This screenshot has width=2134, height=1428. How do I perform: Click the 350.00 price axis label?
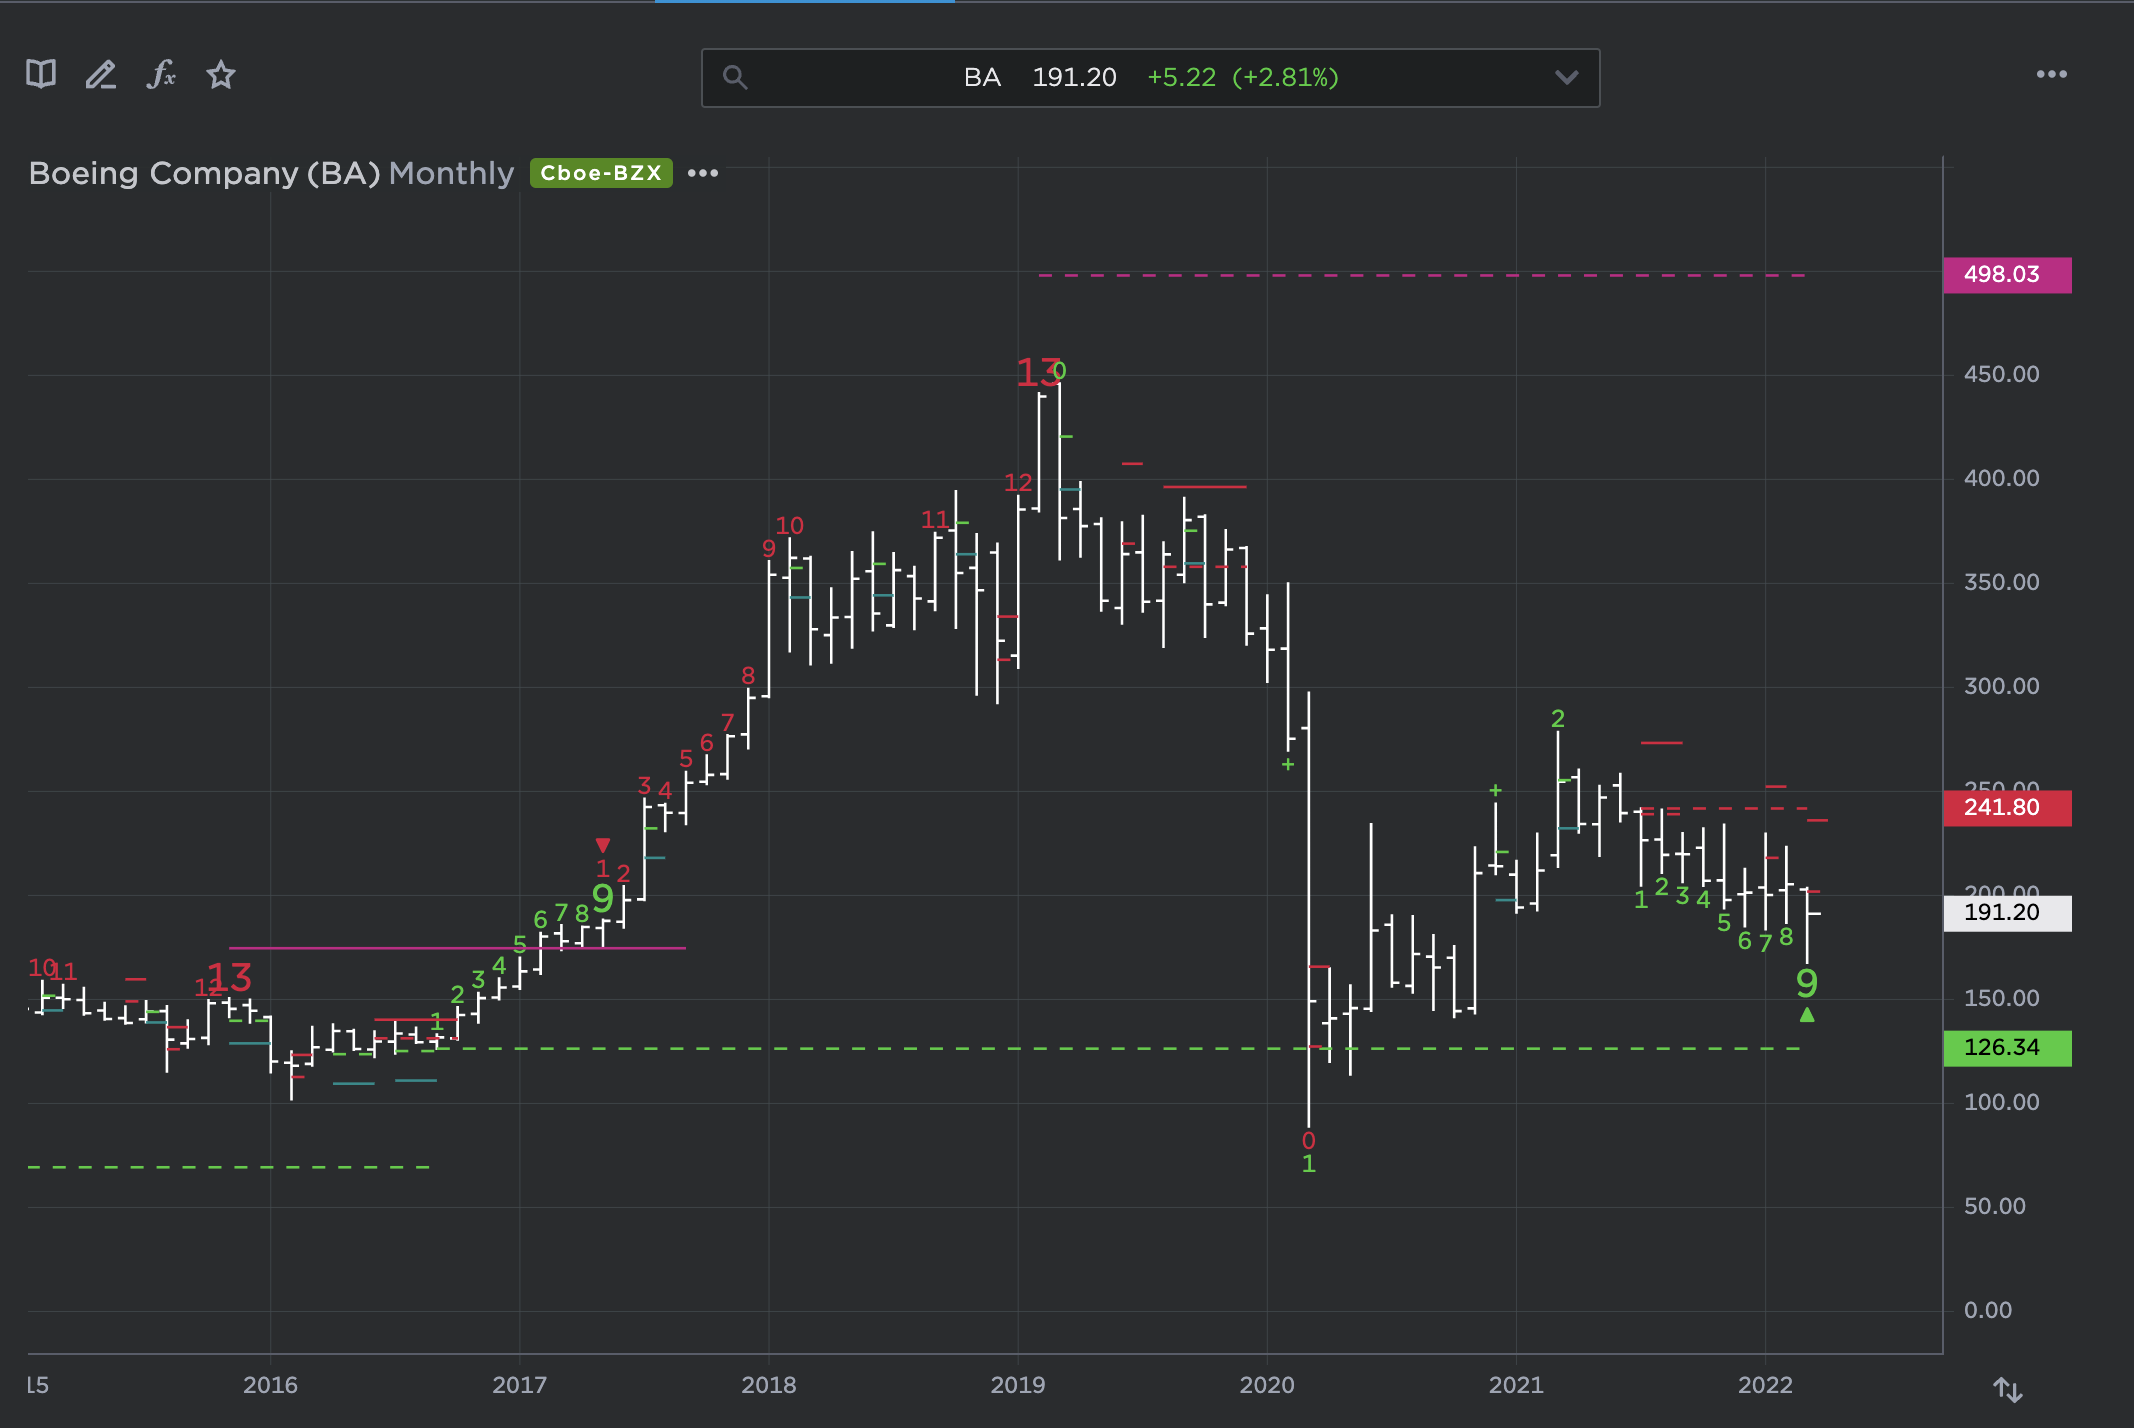coord(2001,582)
